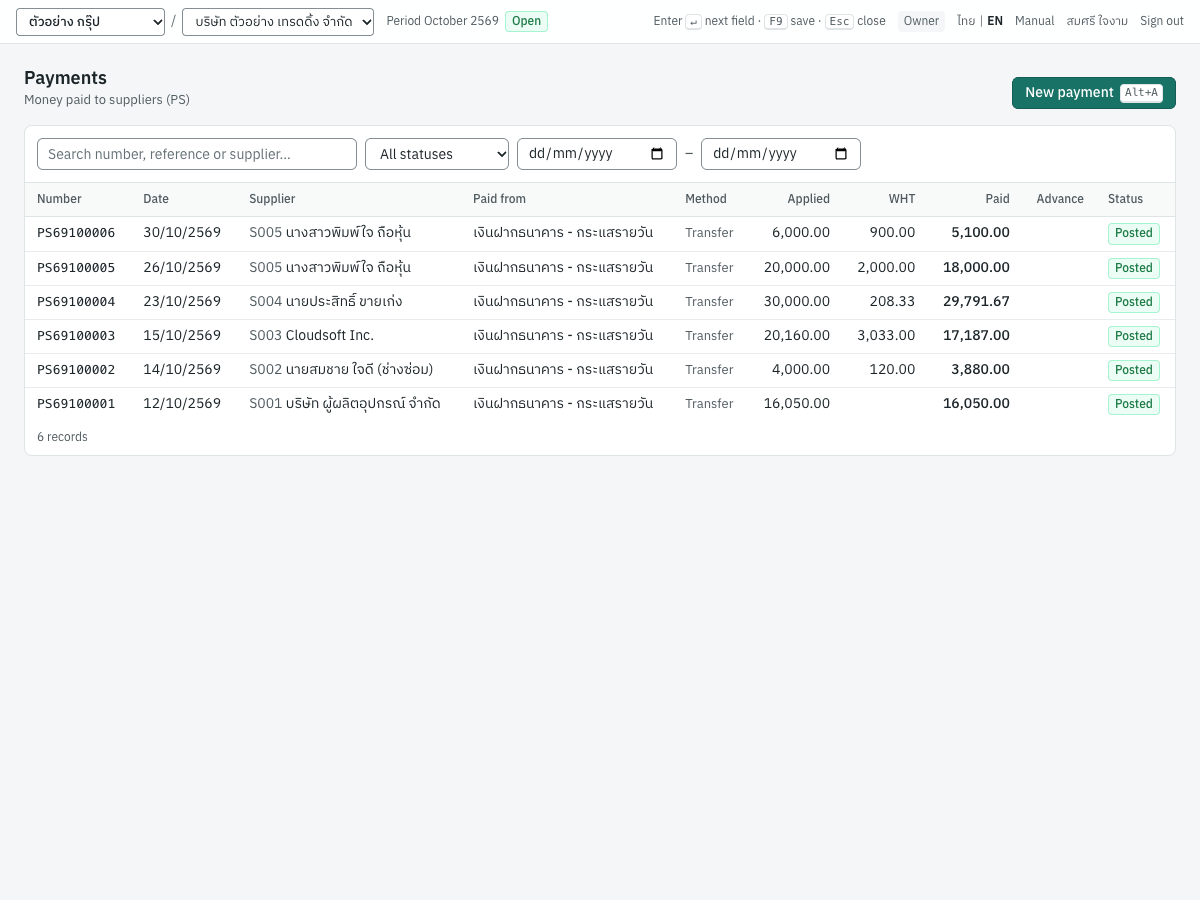Open payment PS69100005

click(x=76, y=267)
